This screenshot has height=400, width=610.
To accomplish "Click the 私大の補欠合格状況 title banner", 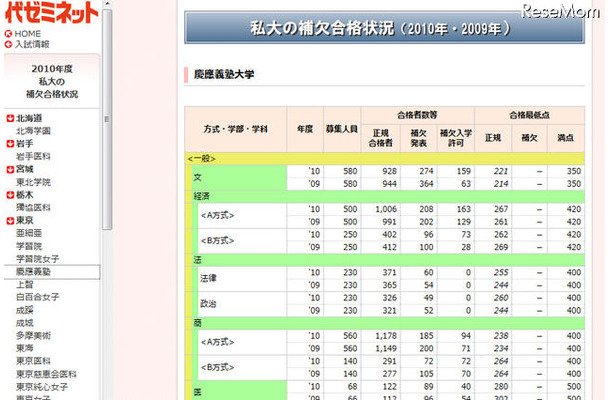I will coord(384,28).
